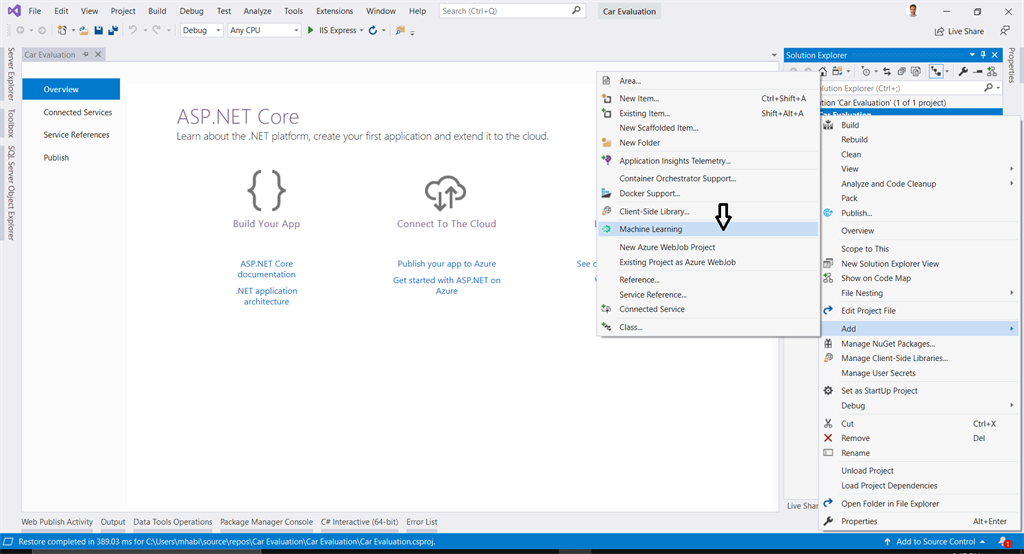1024x554 pixels.
Task: Click the Connect To The Cloud icon
Action: pyautogui.click(x=445, y=193)
